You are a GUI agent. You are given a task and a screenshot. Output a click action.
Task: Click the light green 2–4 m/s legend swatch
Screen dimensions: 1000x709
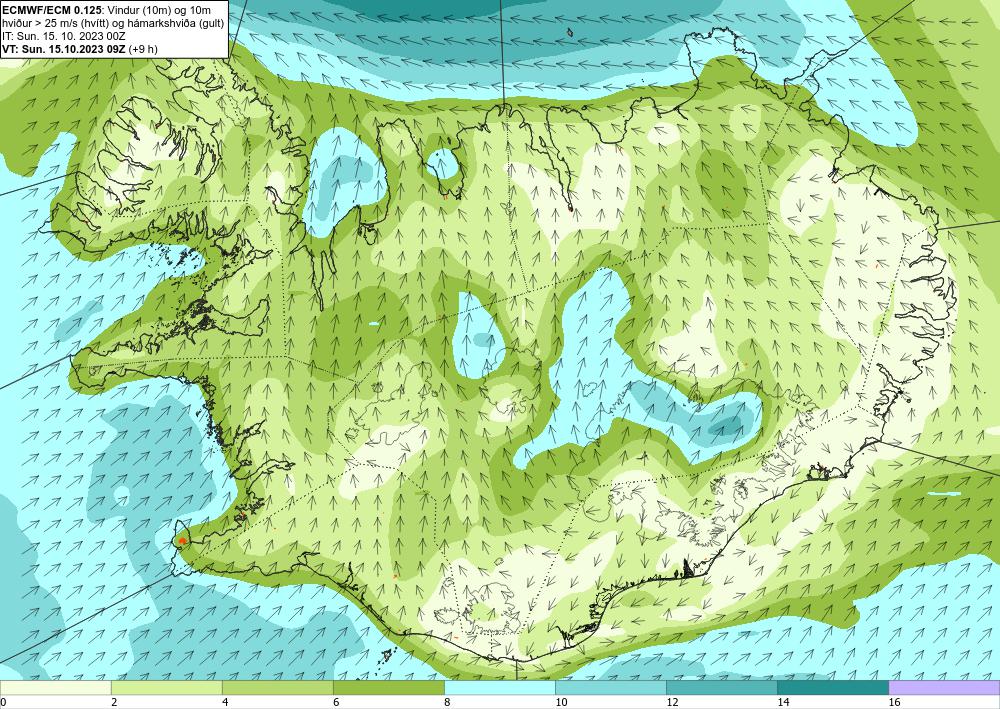pos(166,688)
